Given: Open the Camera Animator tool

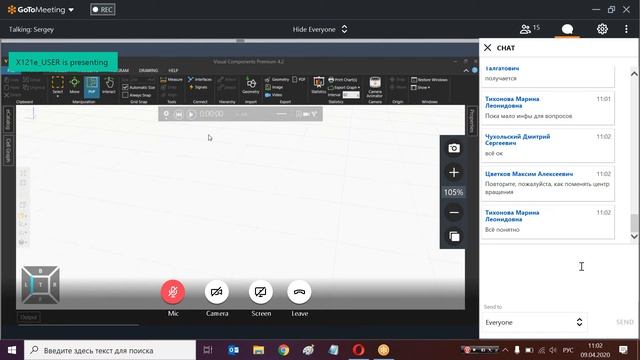Looking at the screenshot, I should [375, 87].
